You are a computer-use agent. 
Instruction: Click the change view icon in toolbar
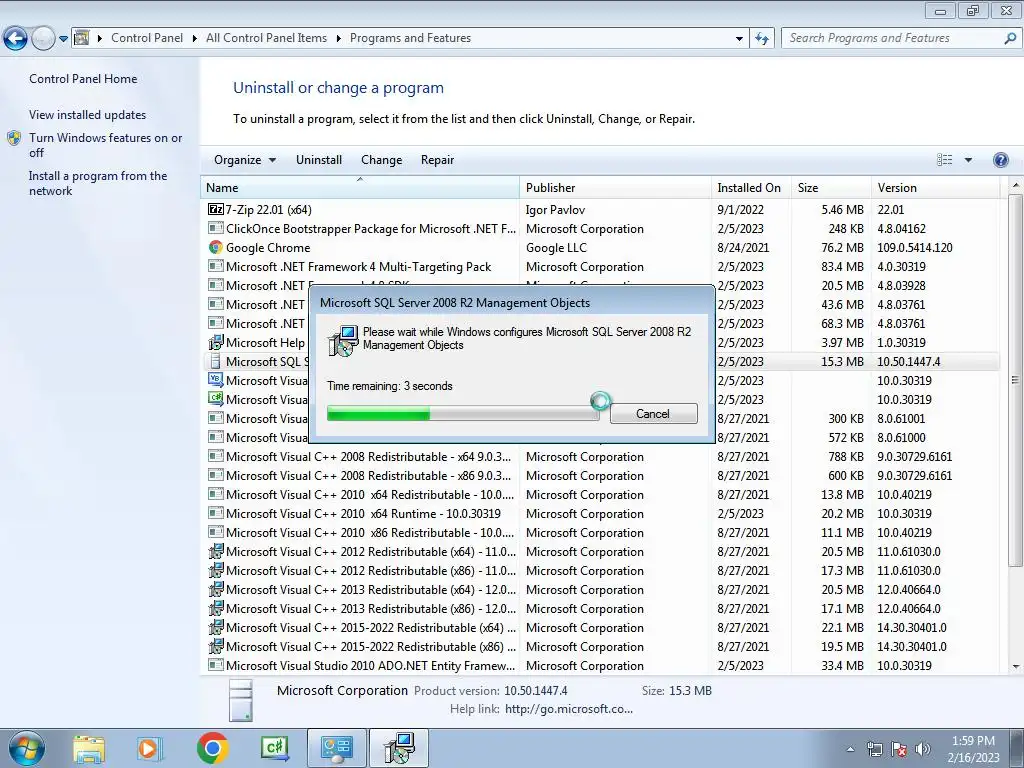click(944, 160)
